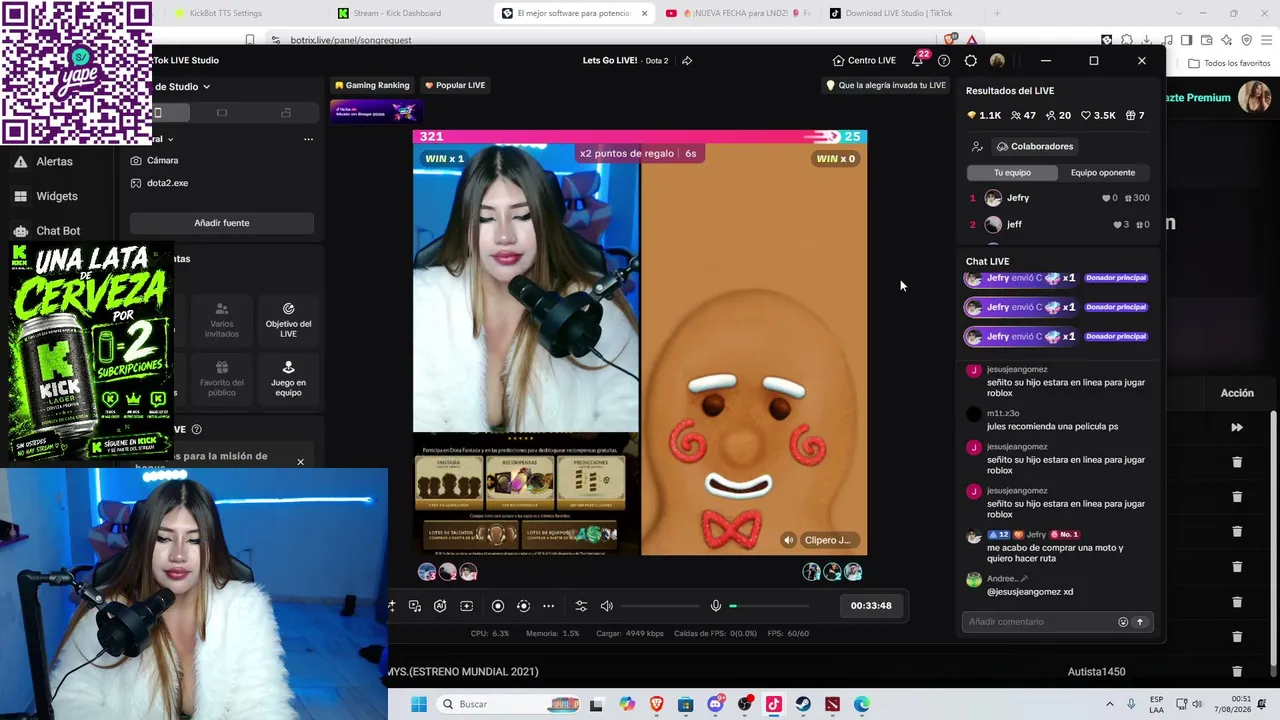Screen dimensions: 1280x720
Task: Expand the scene dropdown arrow above sources
Action: [170, 139]
